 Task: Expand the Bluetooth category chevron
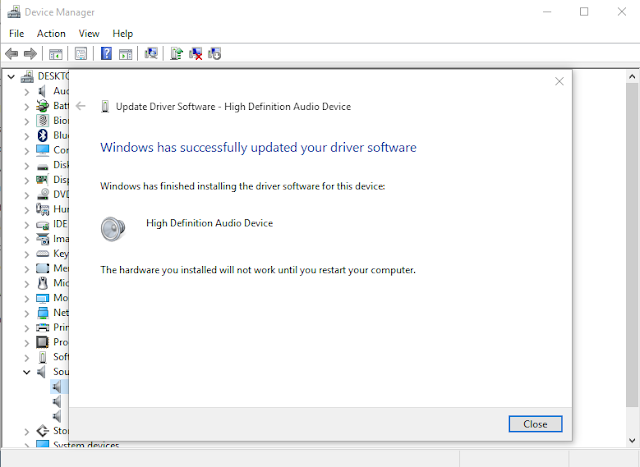tap(27, 136)
